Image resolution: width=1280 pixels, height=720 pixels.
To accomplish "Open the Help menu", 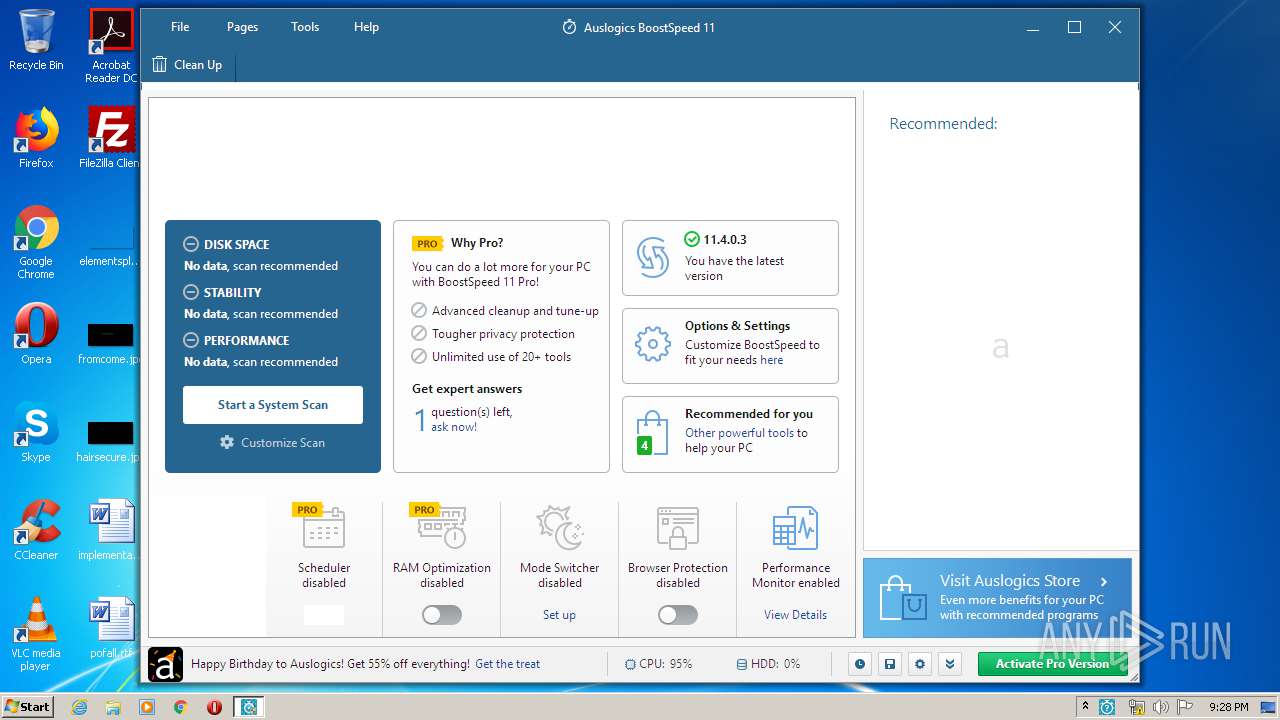I will [366, 27].
